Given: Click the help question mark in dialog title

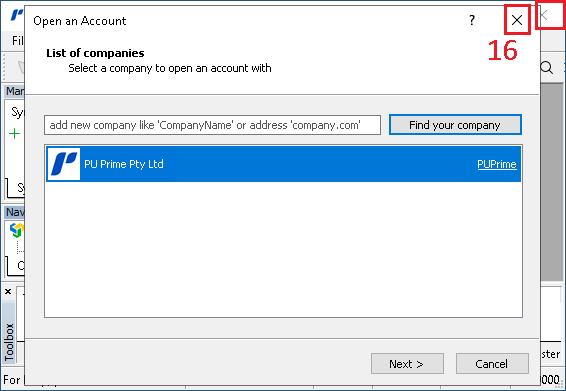Looking at the screenshot, I should click(472, 20).
